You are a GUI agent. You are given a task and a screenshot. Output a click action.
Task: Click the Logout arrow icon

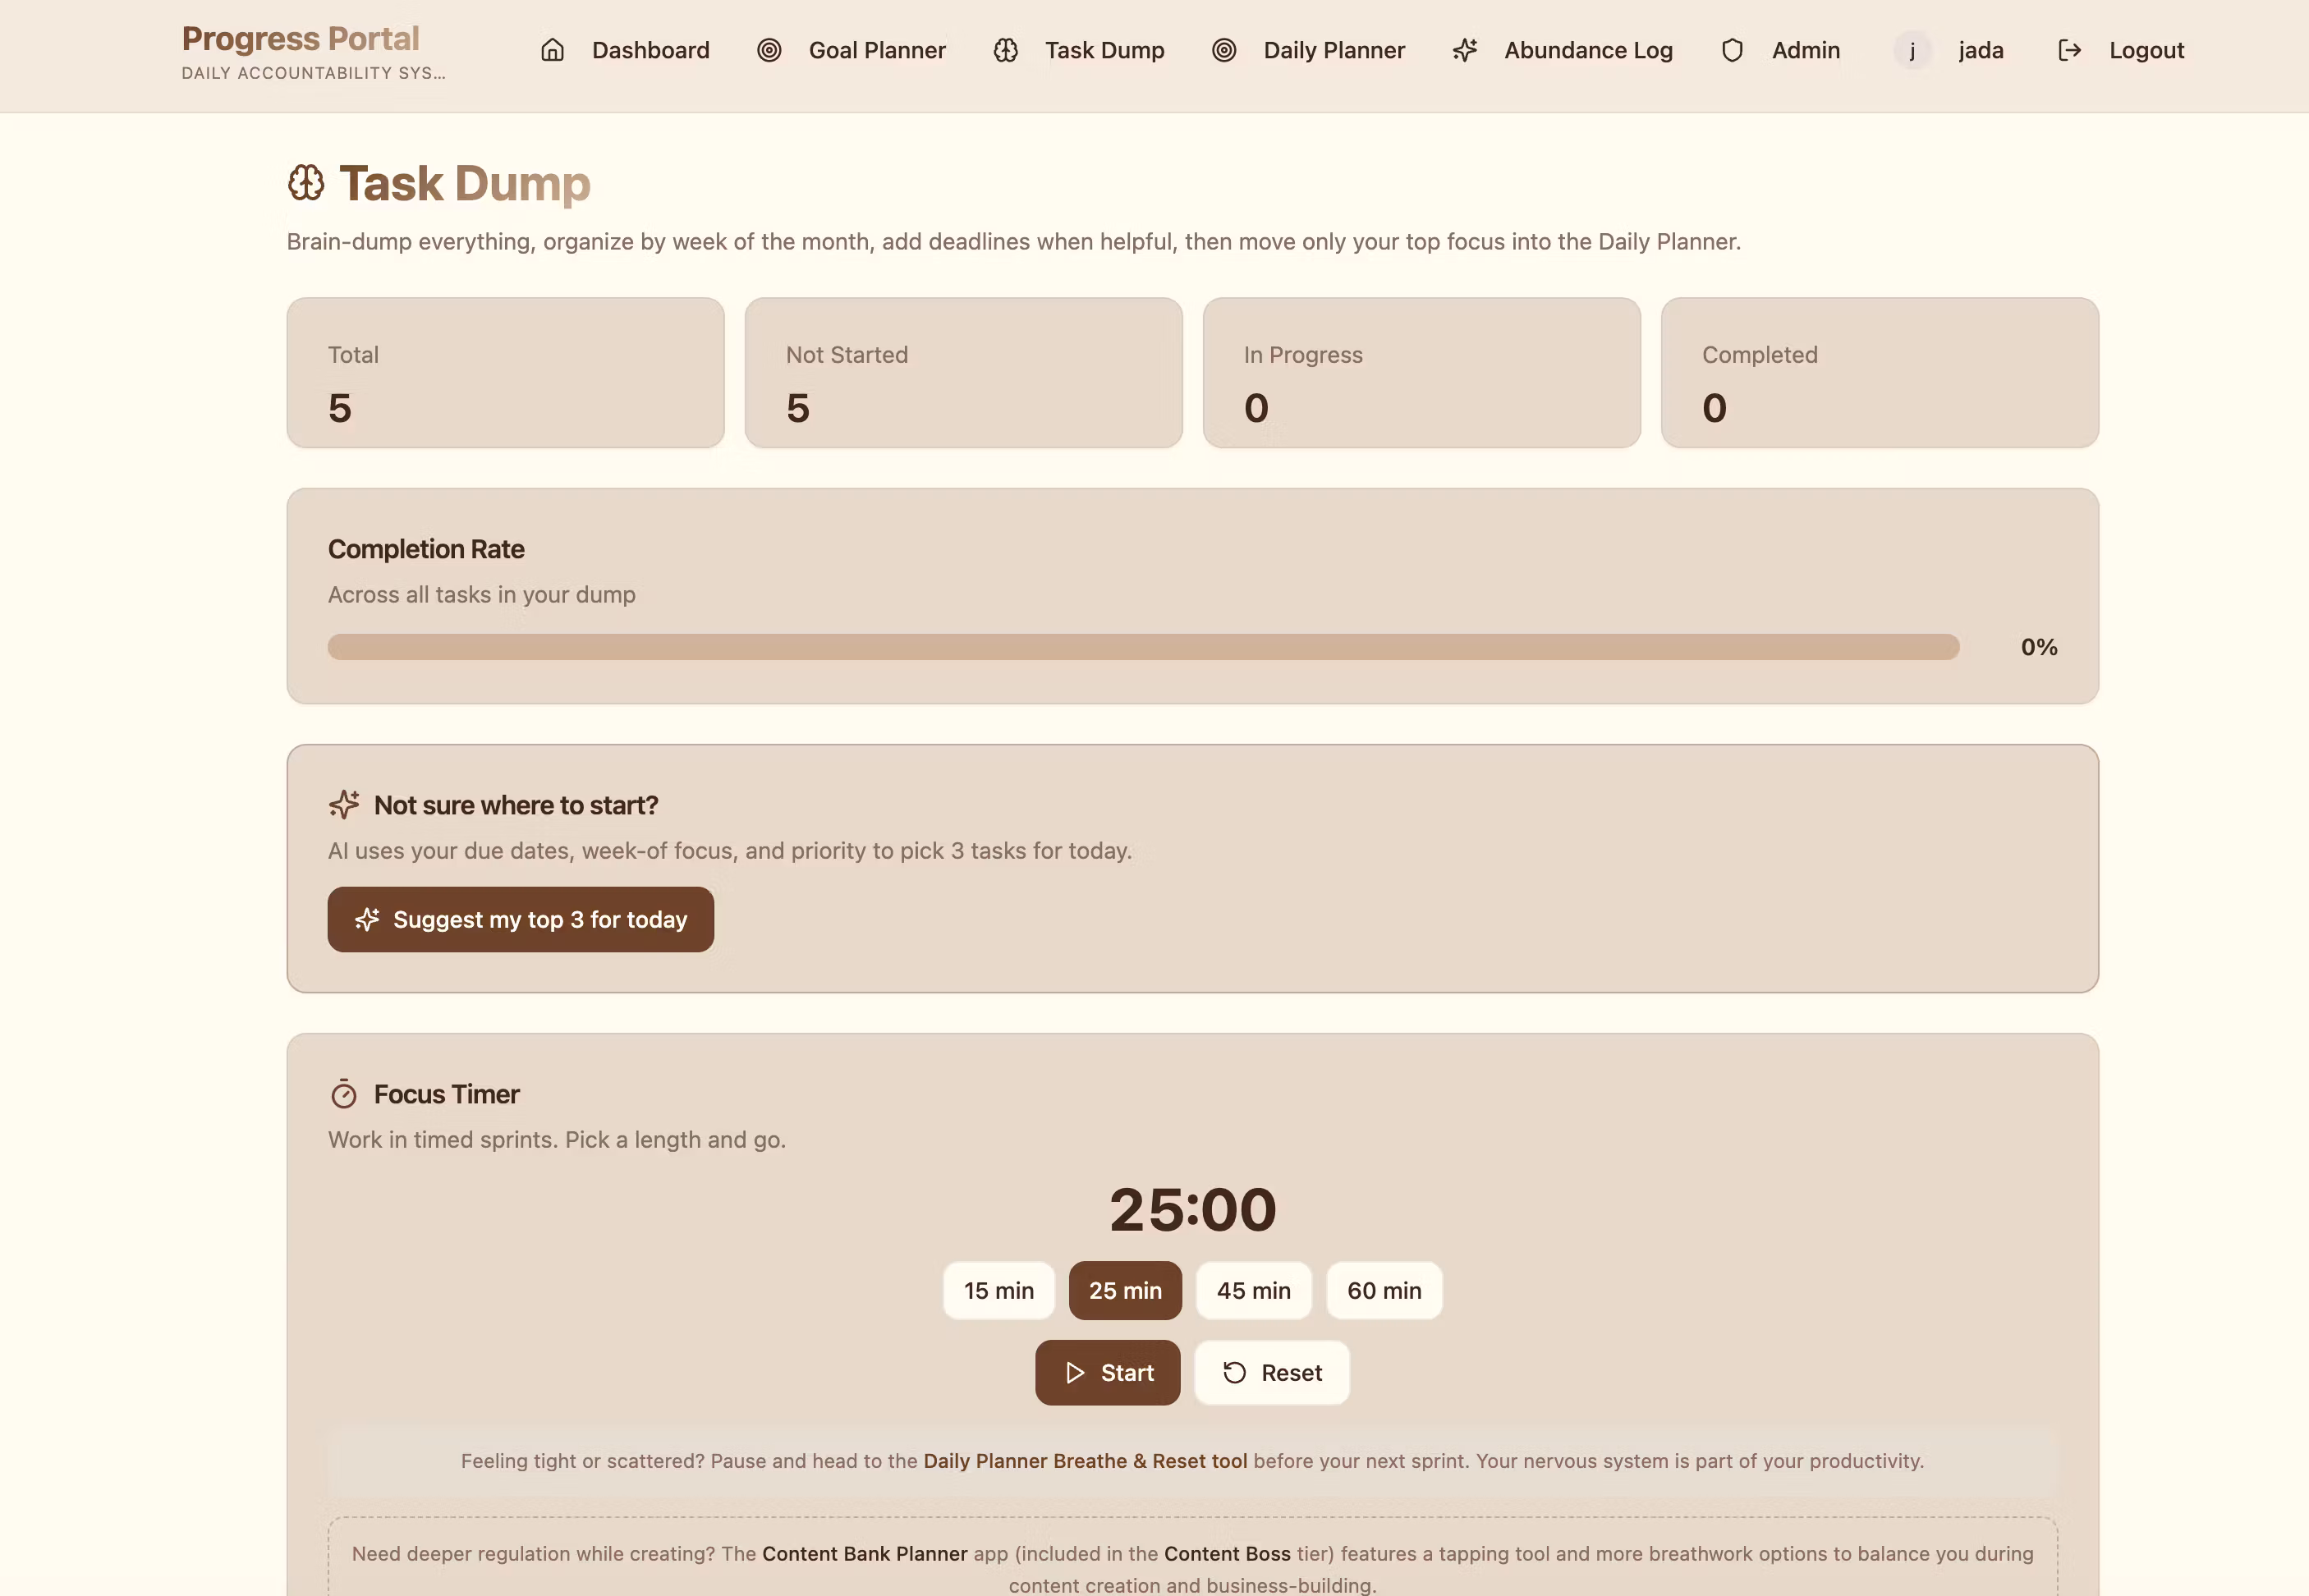point(2069,50)
